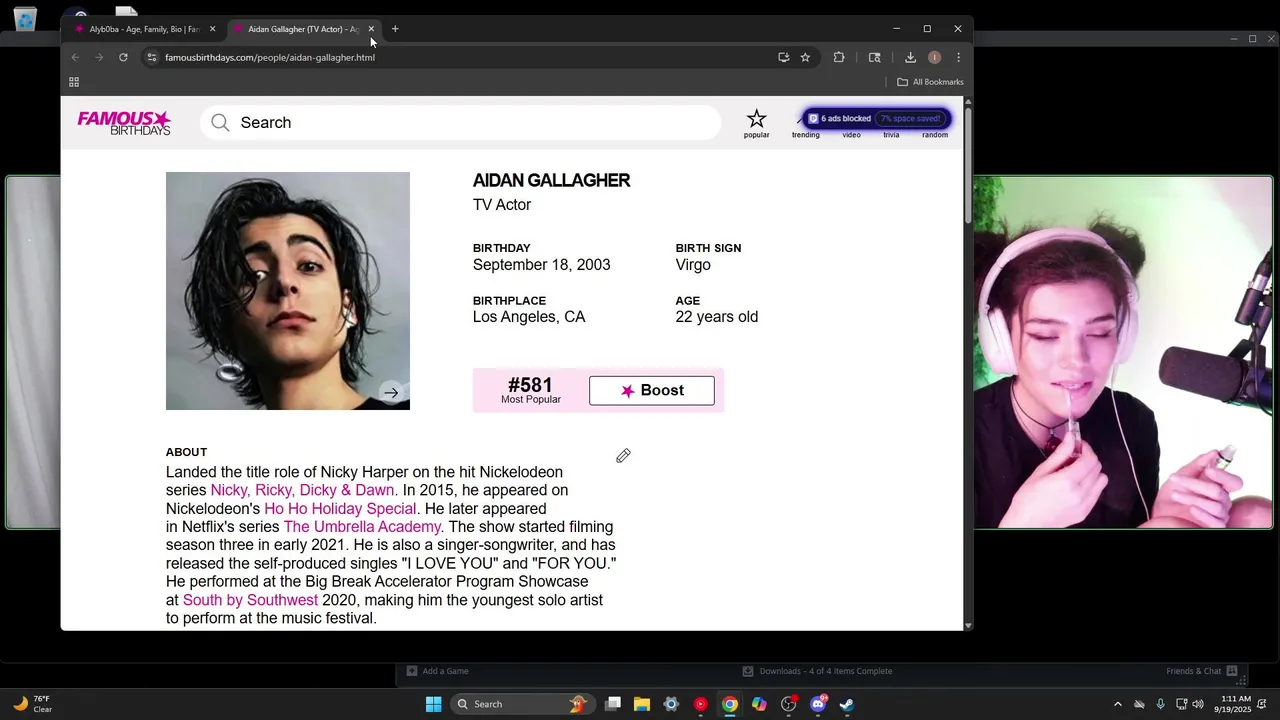
Task: Reload the page
Action: pos(123,57)
